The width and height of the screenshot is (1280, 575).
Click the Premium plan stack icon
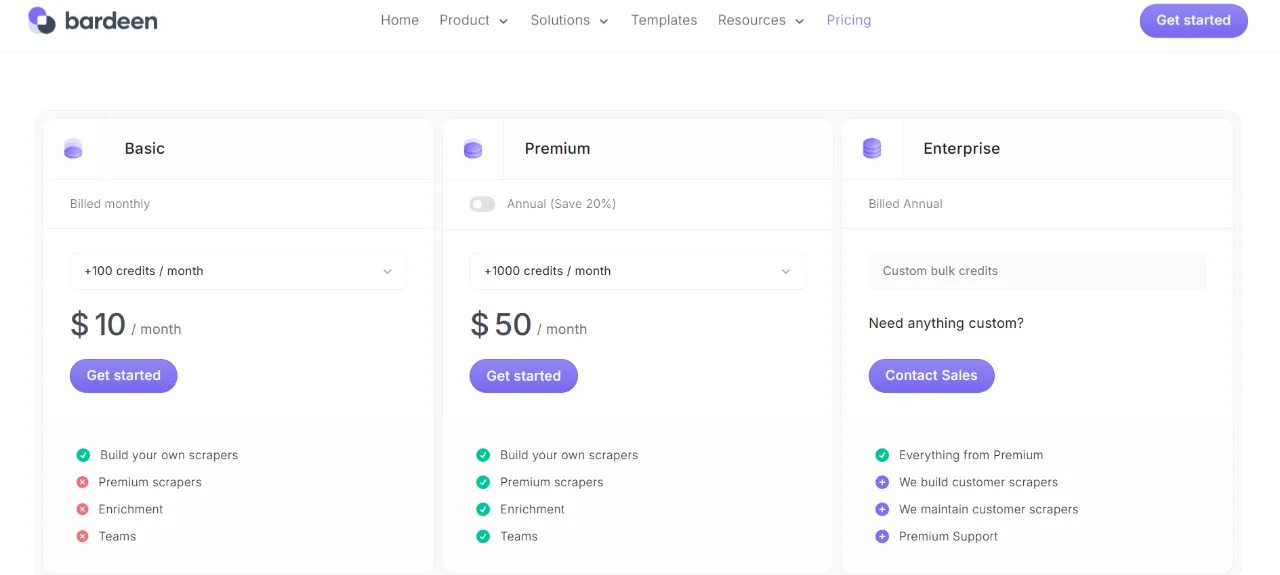coord(473,149)
